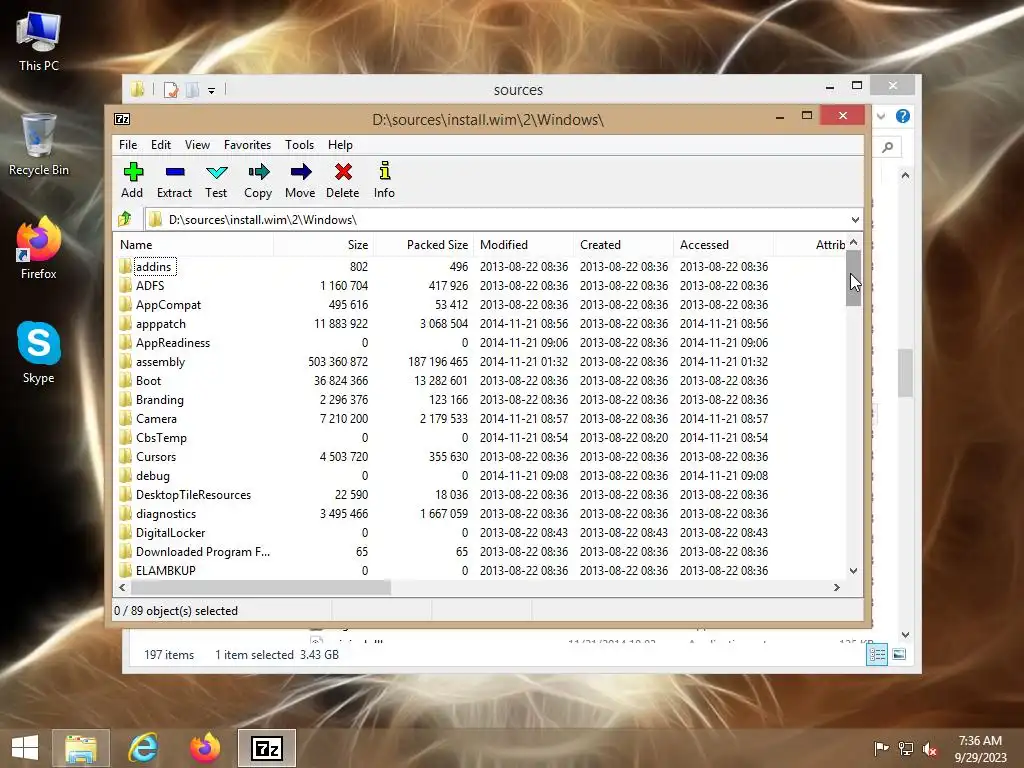
Task: Select the Boot folder
Action: pyautogui.click(x=148, y=380)
